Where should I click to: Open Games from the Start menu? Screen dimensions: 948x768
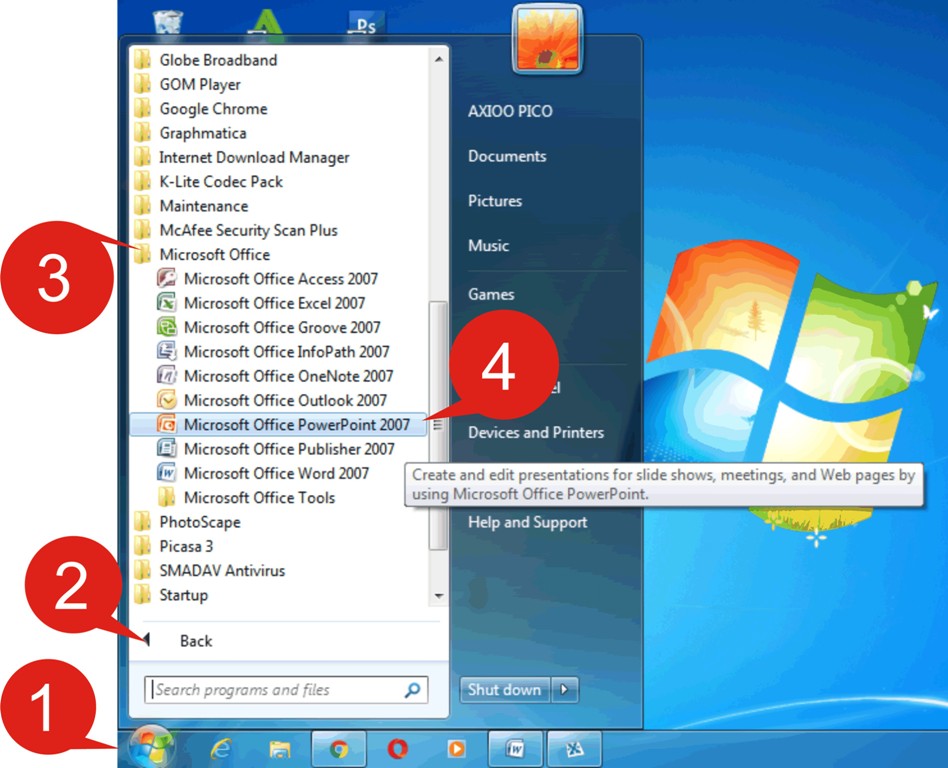point(491,294)
